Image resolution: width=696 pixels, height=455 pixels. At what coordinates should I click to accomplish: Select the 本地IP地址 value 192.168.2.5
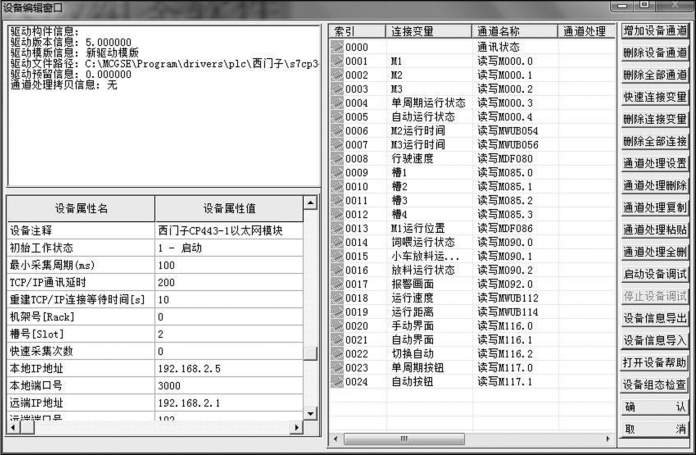tap(229, 368)
